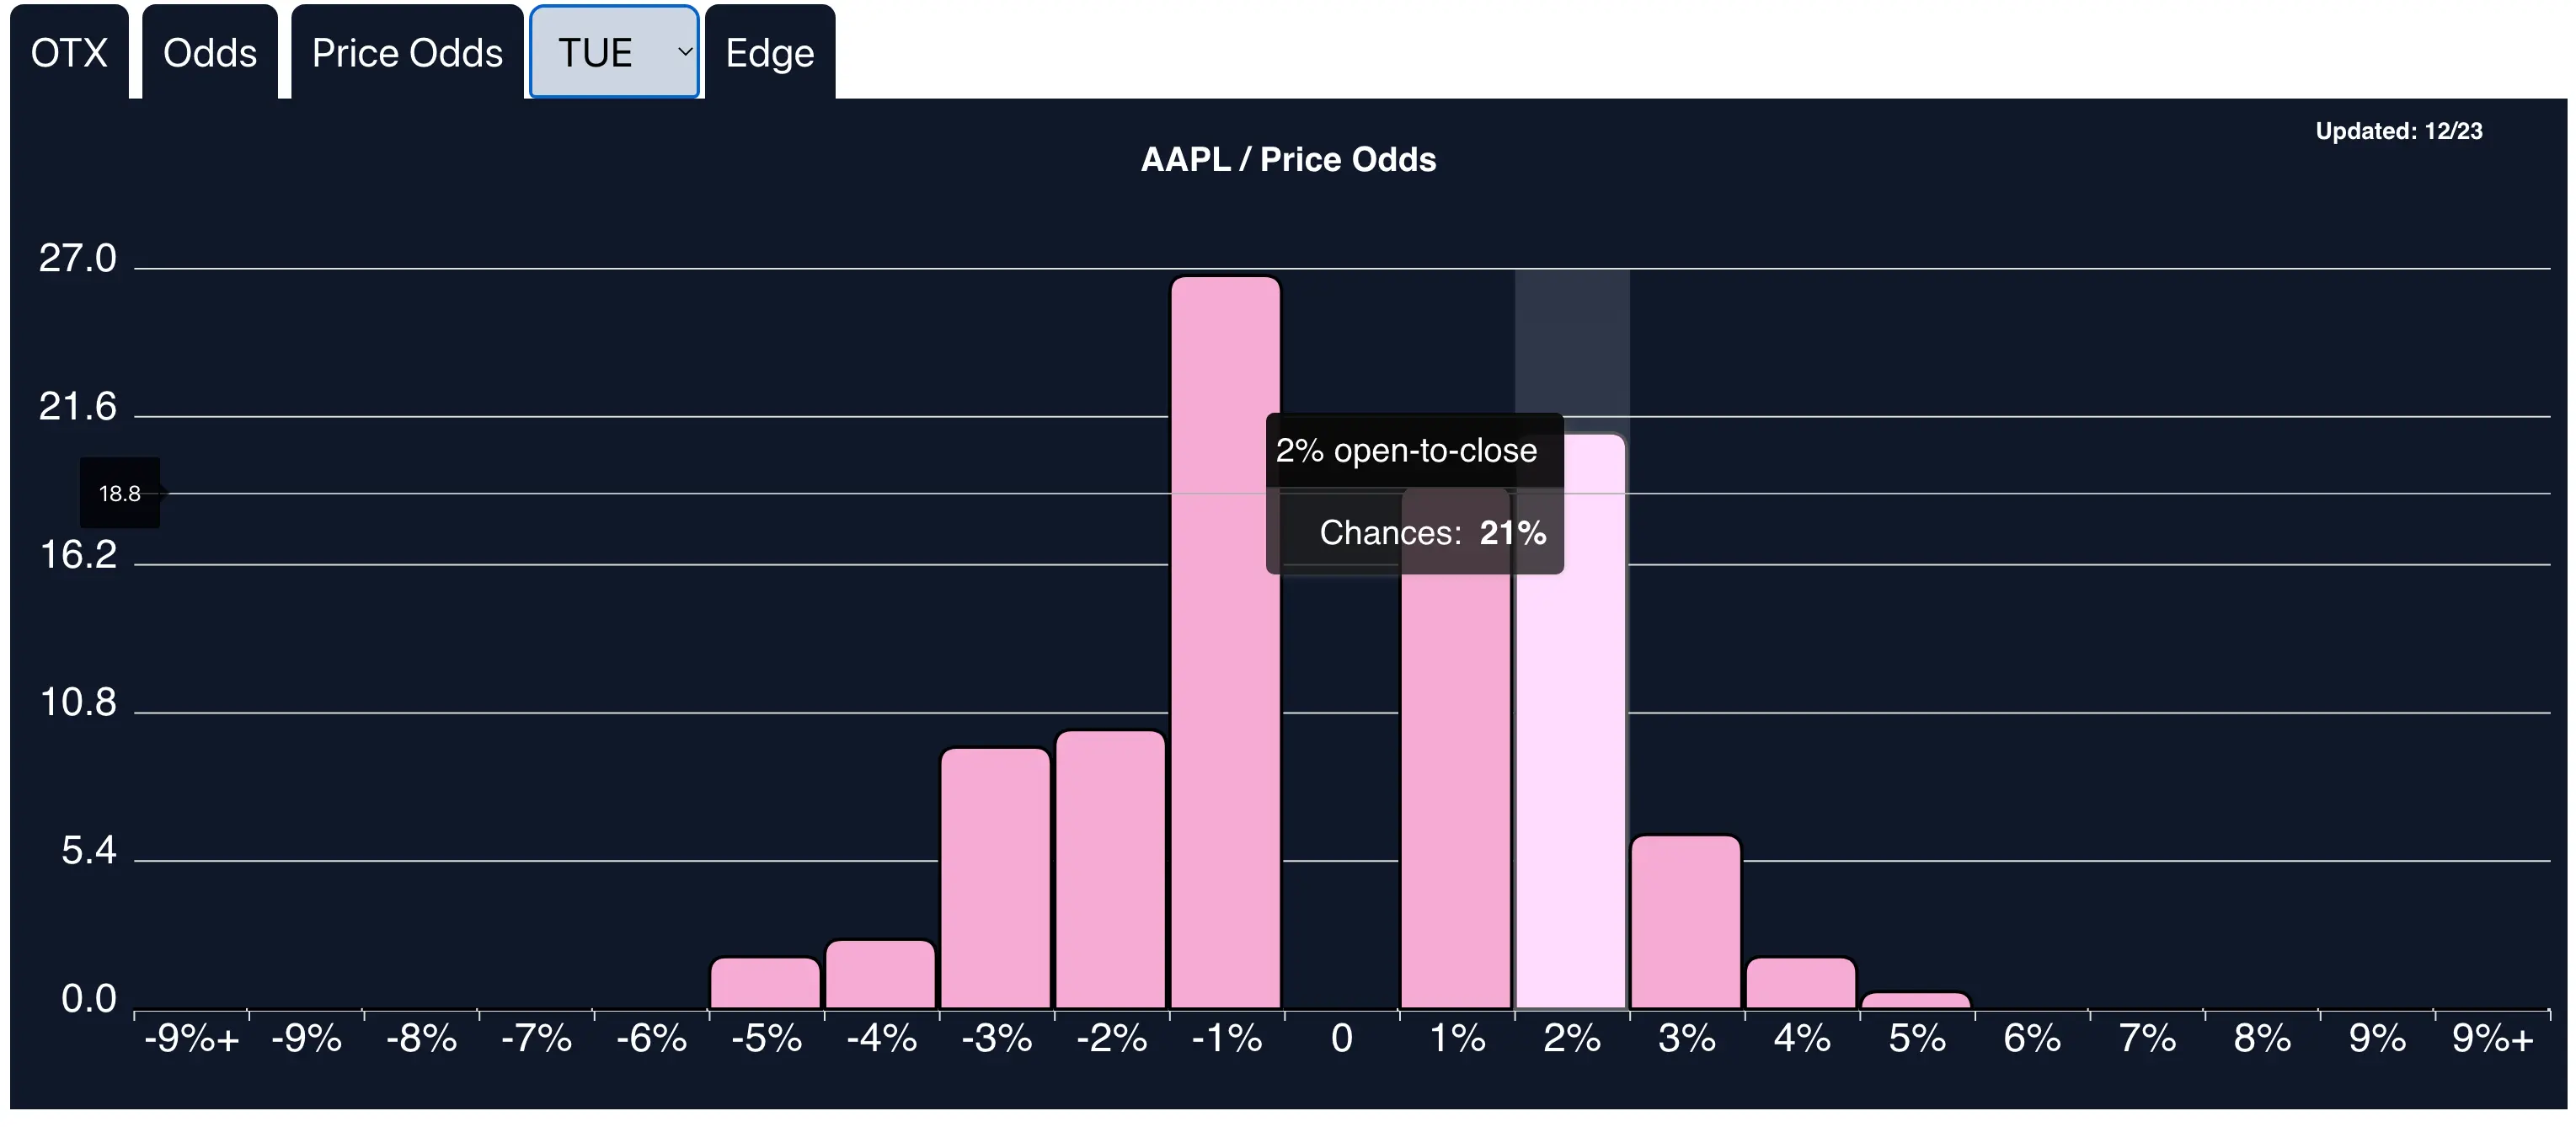Click the Chances: 21% tooltip

[x=1432, y=533]
